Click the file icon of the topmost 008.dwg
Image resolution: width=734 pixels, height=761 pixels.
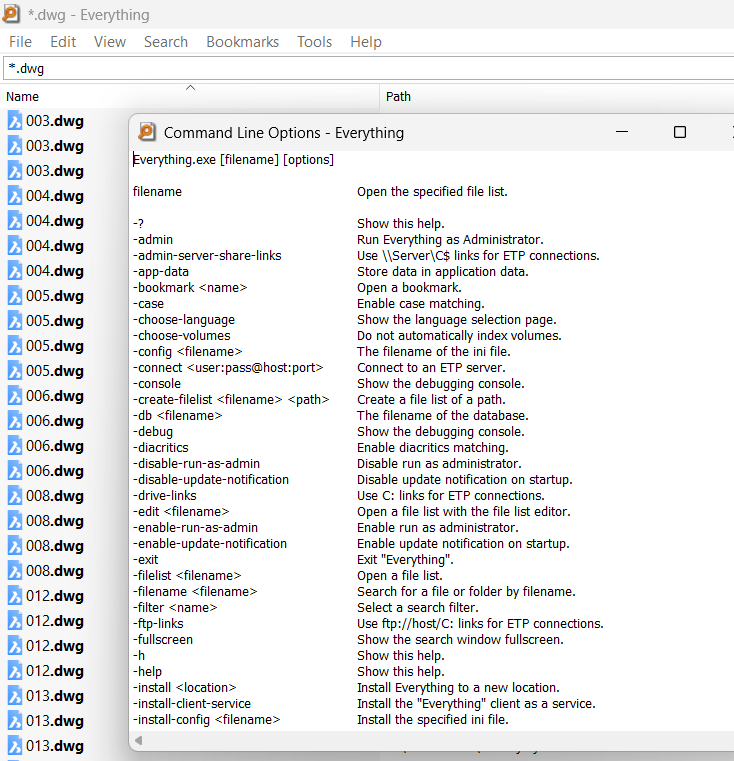15,496
